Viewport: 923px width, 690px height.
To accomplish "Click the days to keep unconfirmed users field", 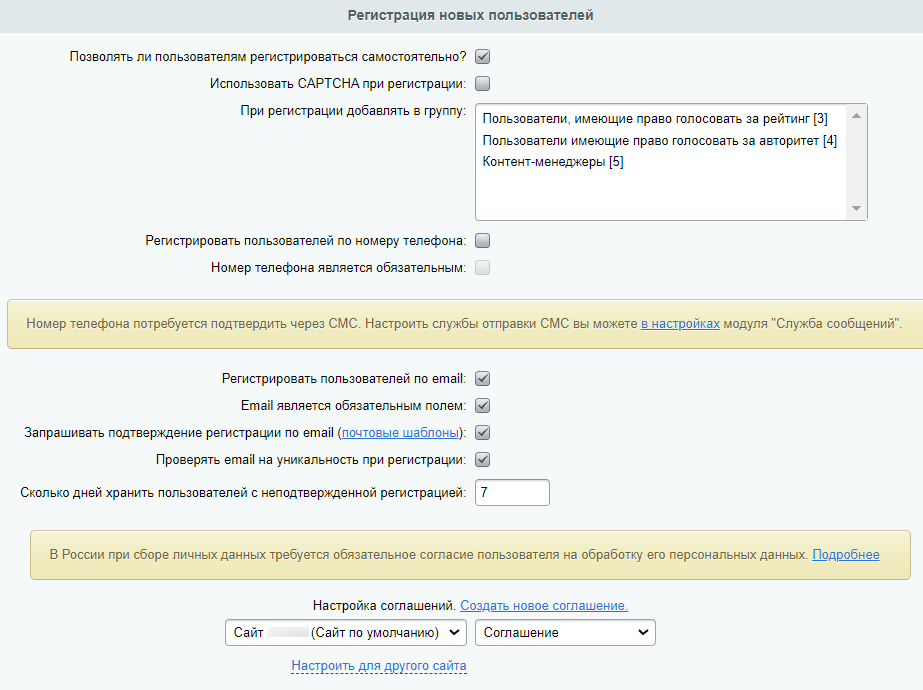I will tap(512, 493).
